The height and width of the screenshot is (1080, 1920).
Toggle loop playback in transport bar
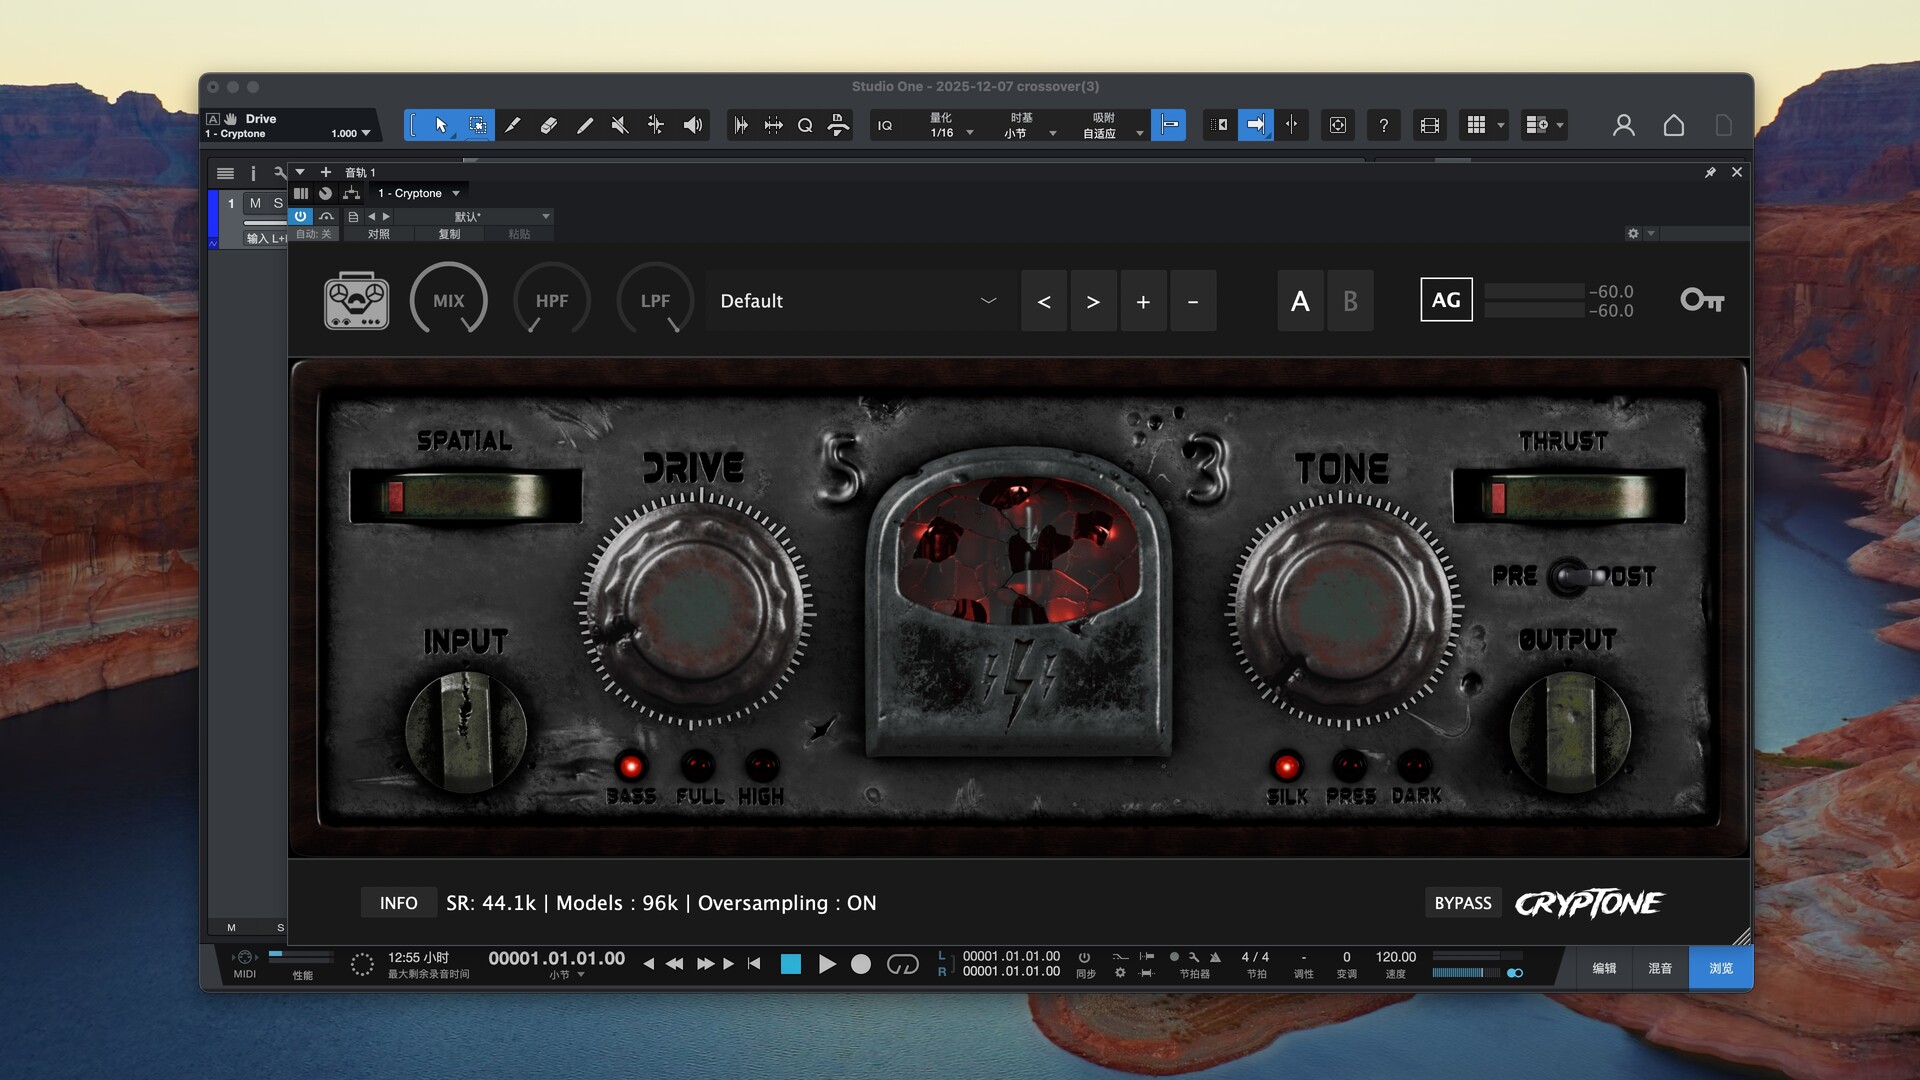[902, 964]
